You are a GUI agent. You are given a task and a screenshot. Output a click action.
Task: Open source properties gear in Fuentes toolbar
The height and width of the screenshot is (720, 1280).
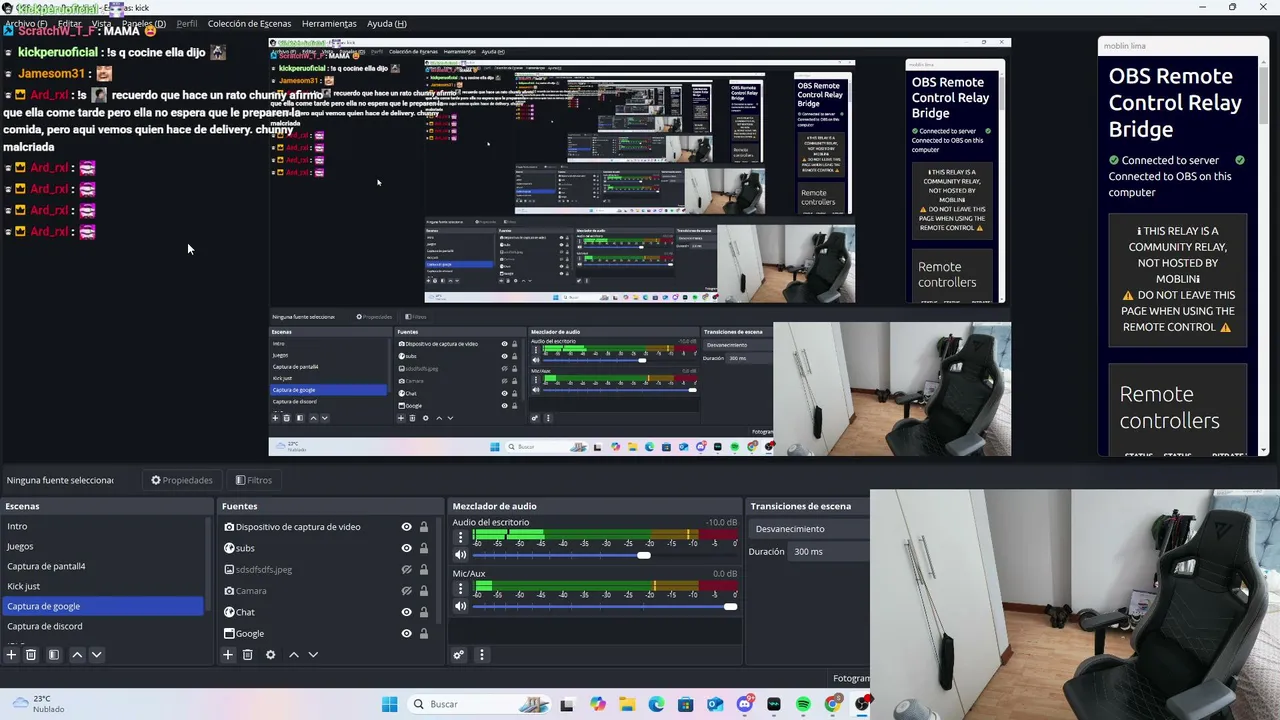click(270, 655)
